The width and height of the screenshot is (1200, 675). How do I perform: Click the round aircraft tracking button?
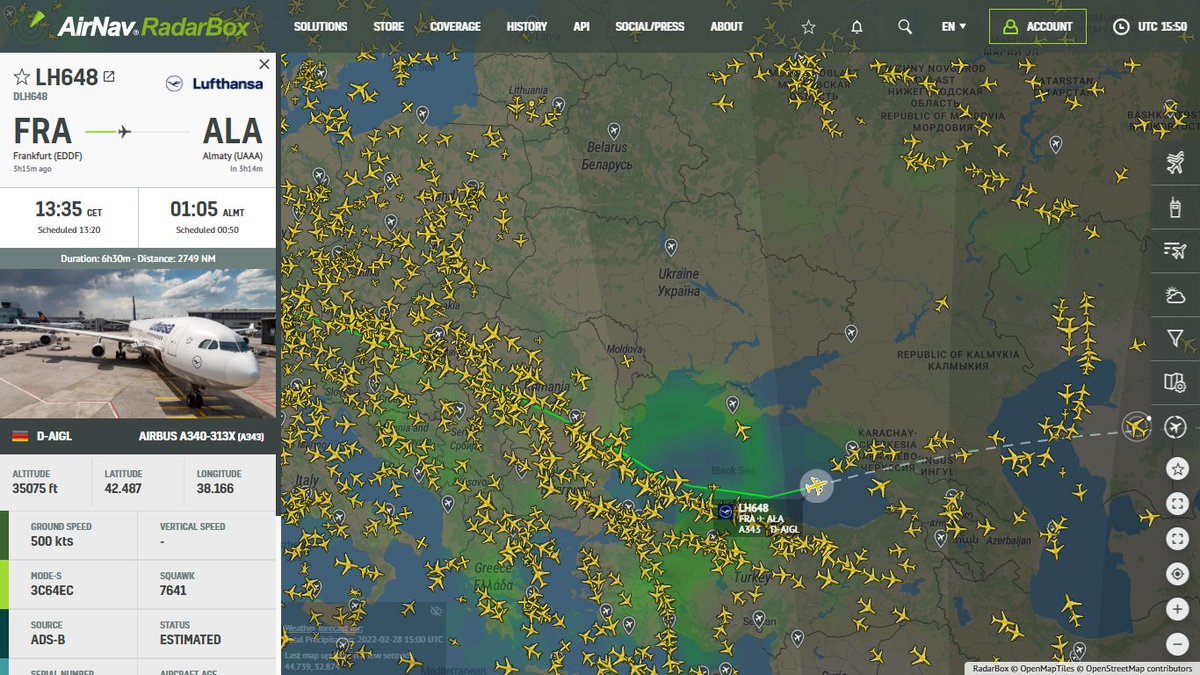click(x=1177, y=427)
